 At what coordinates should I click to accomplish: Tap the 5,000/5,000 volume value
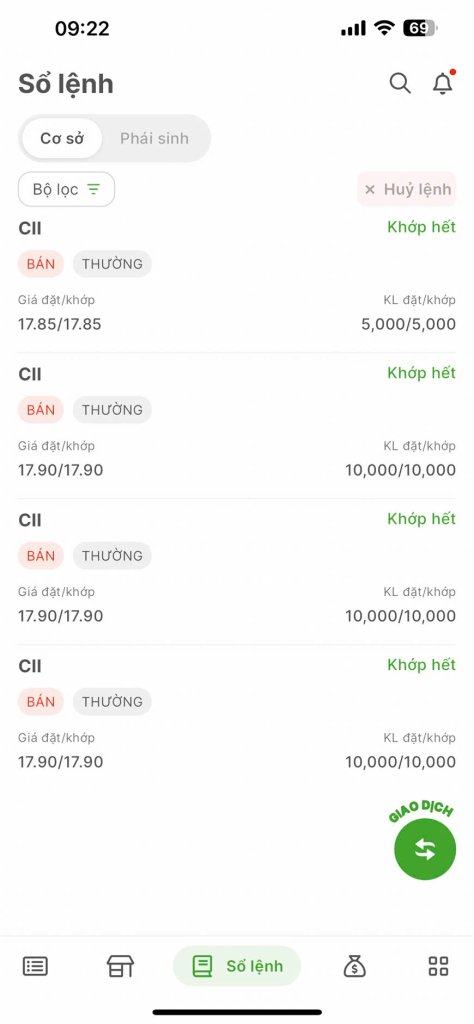(x=409, y=324)
